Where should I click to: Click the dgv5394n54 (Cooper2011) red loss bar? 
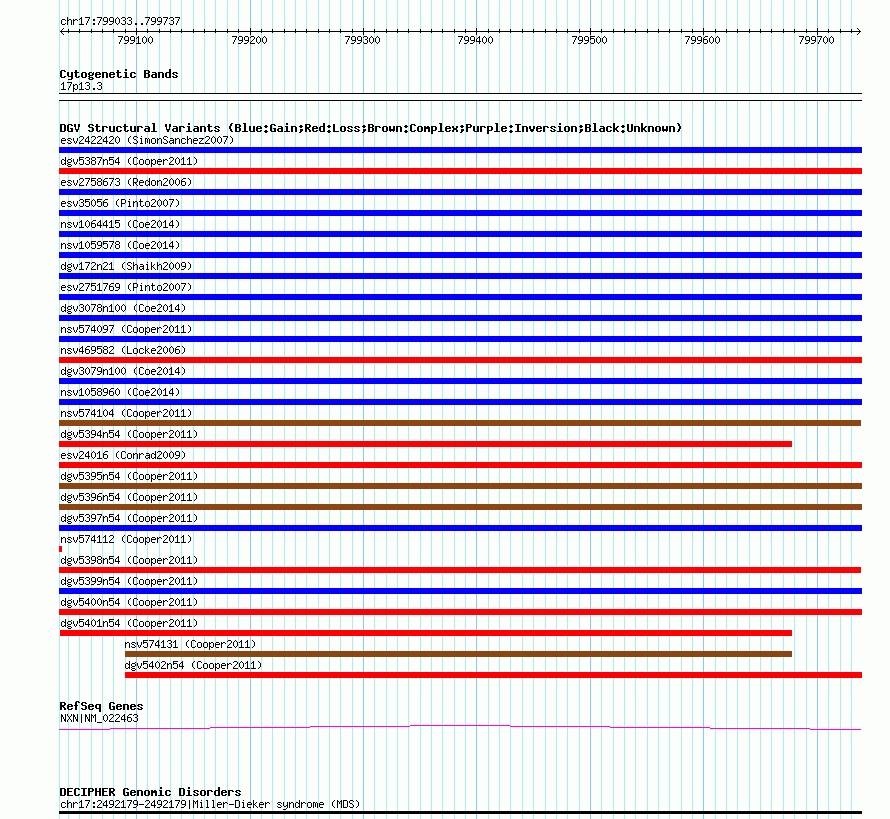[x=426, y=444]
